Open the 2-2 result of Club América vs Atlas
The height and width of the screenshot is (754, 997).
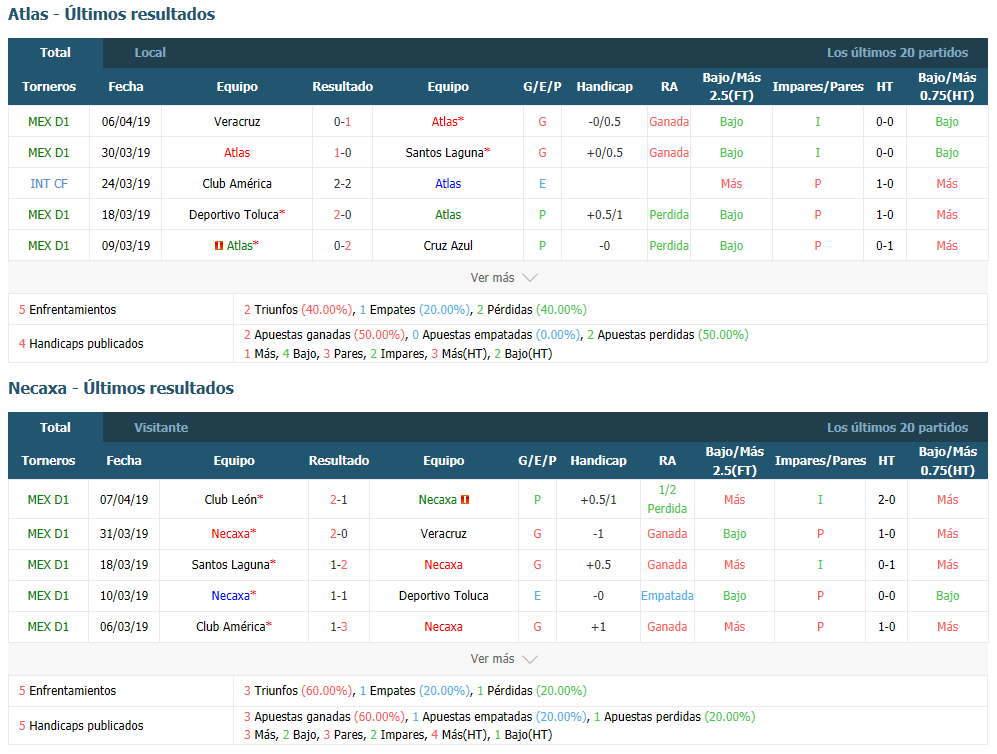343,184
